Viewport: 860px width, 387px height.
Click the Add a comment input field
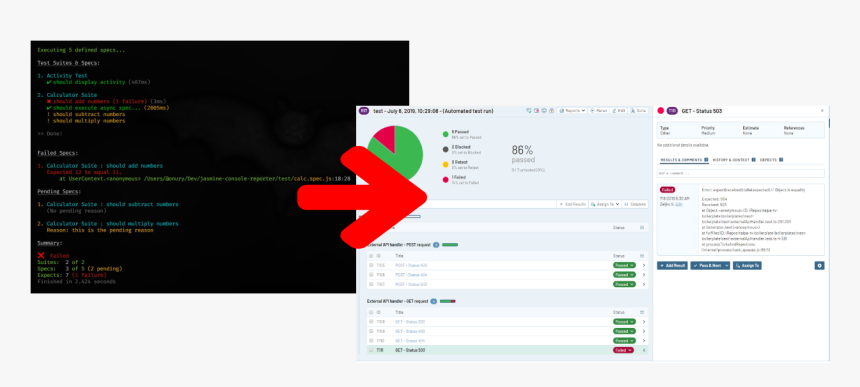click(x=740, y=173)
